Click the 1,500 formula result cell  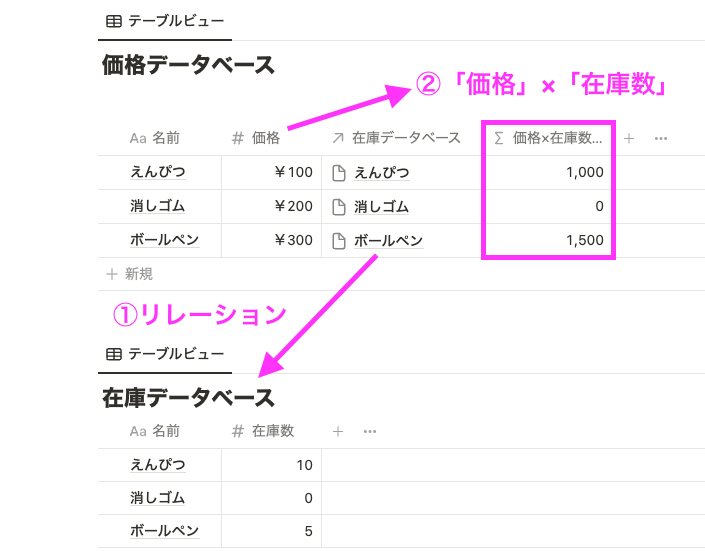548,240
